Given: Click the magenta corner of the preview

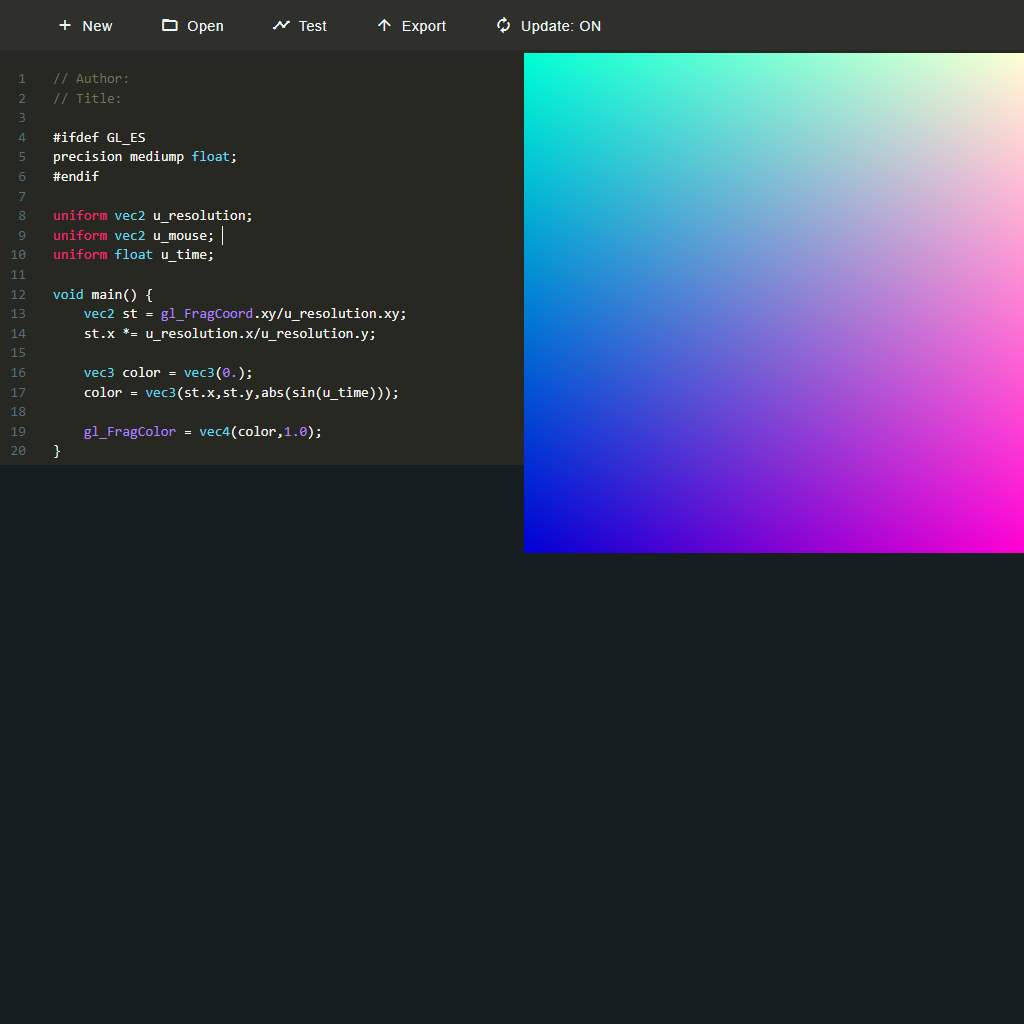Looking at the screenshot, I should 1010,540.
